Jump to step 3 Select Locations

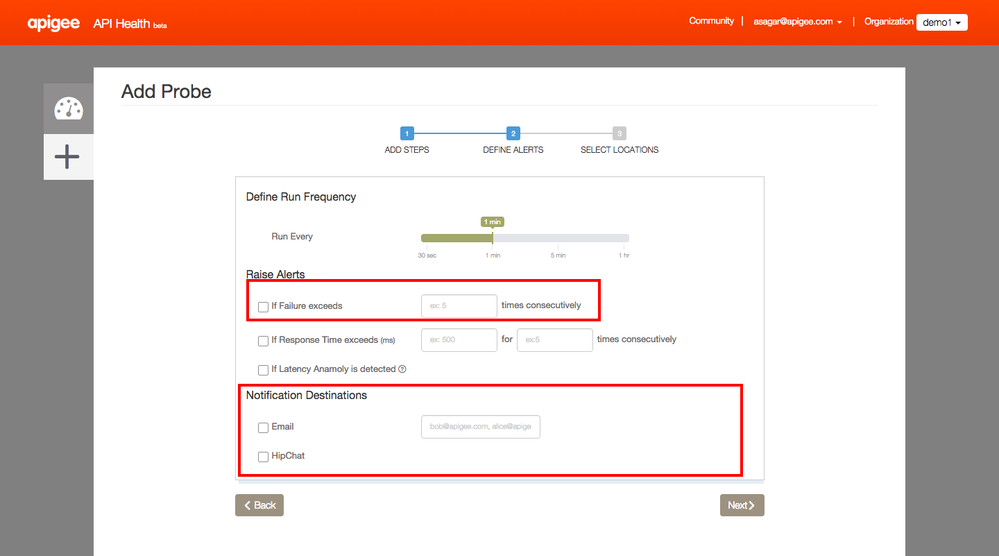point(619,133)
